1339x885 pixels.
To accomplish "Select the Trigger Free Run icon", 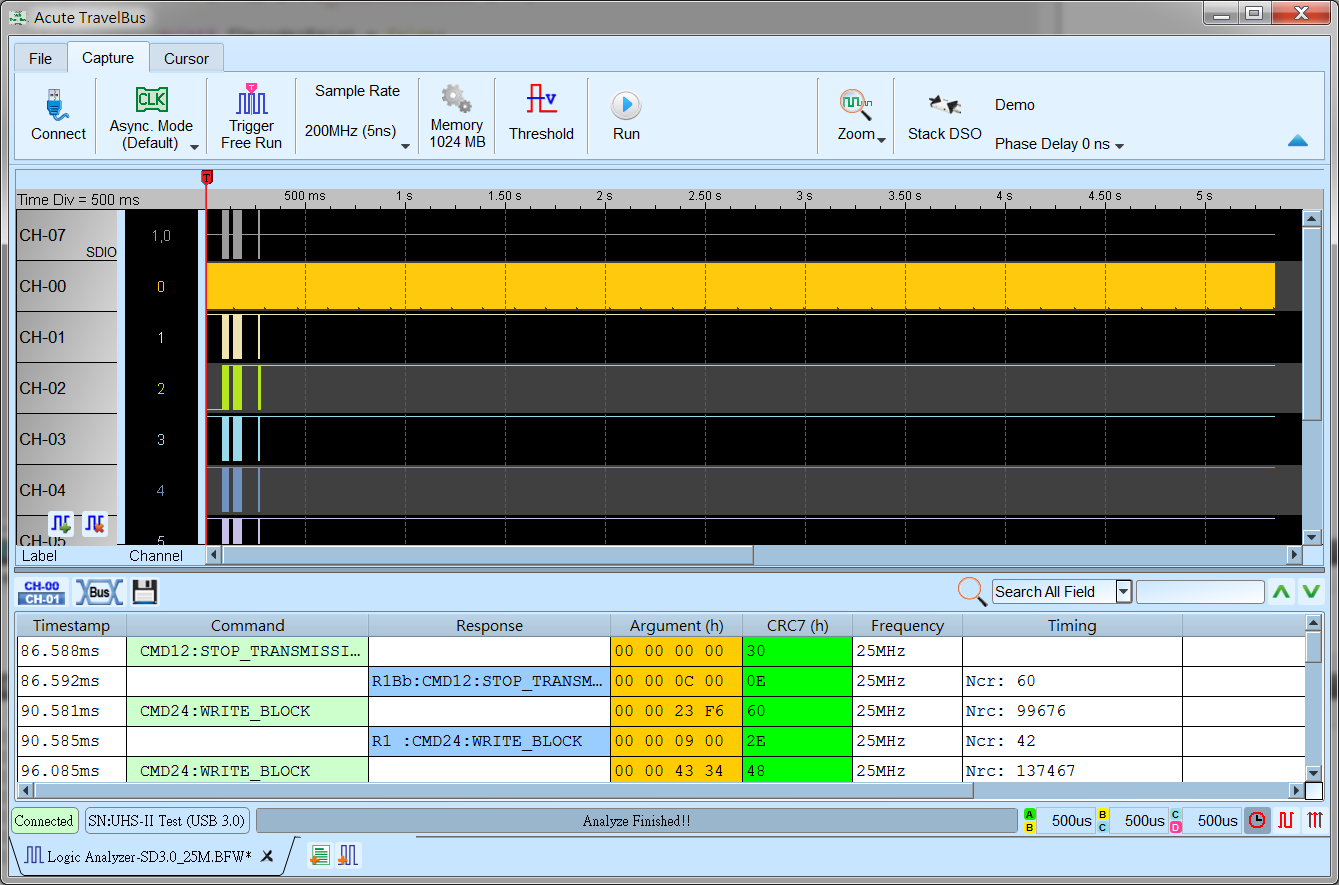I will 251,99.
